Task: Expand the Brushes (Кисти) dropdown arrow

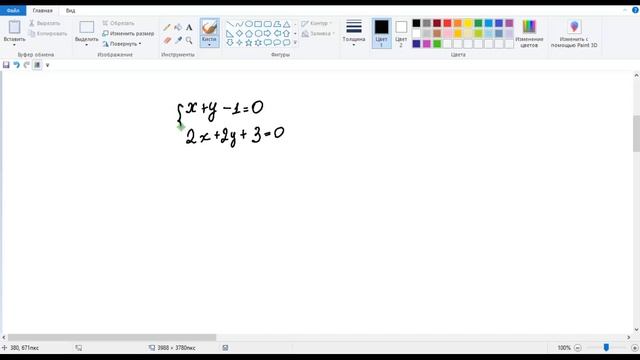Action: [x=209, y=44]
